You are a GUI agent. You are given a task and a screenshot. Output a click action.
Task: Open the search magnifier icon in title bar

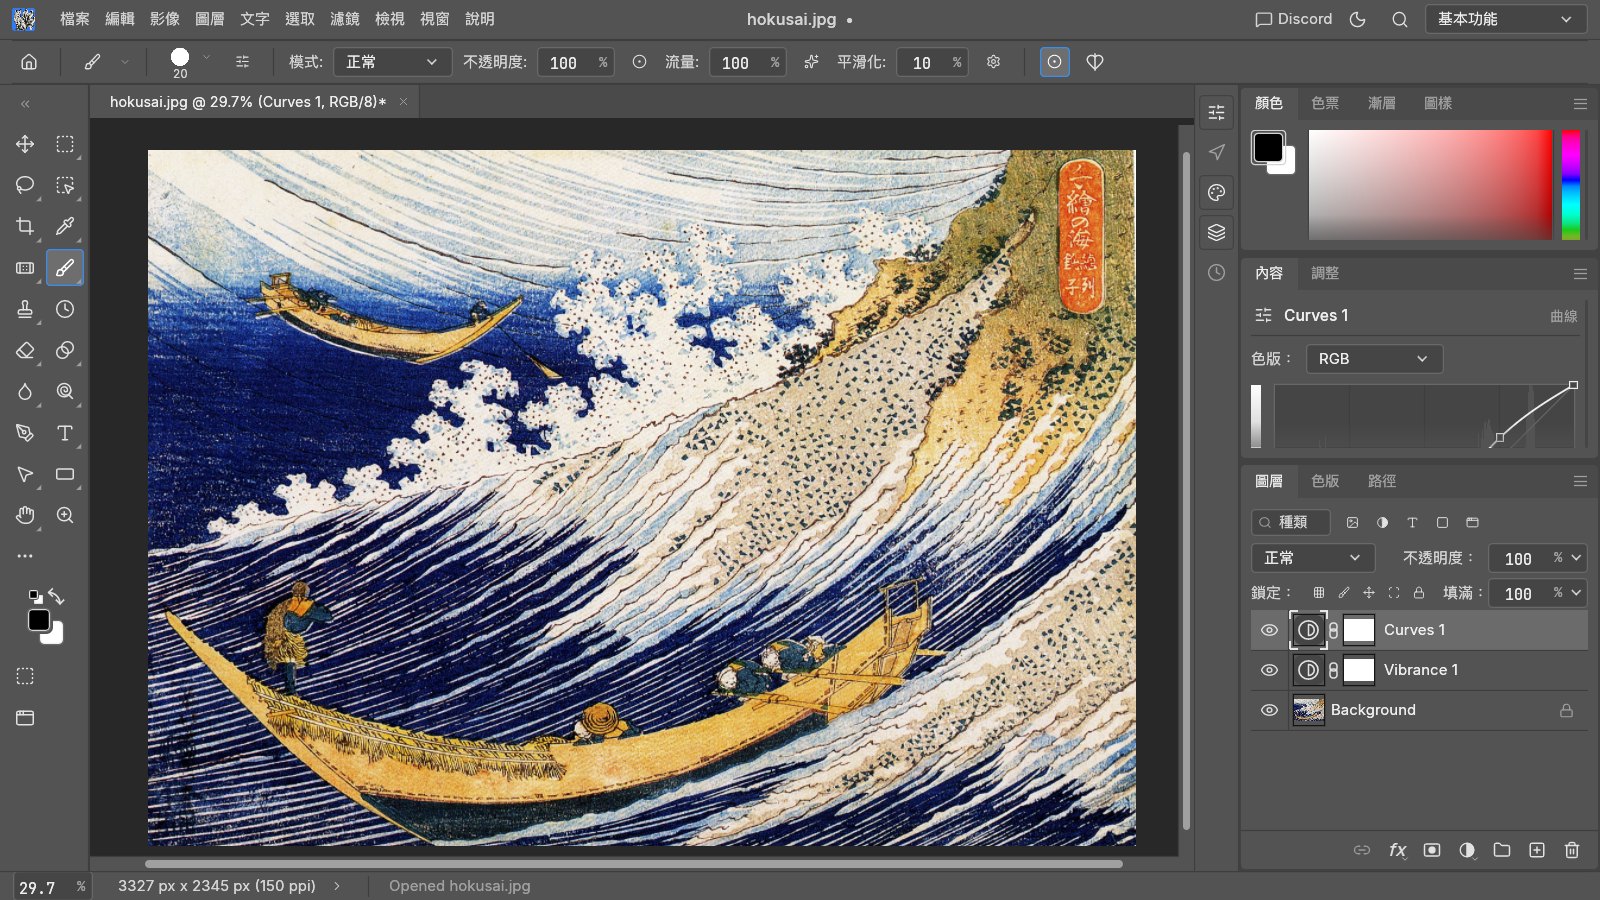click(x=1400, y=19)
